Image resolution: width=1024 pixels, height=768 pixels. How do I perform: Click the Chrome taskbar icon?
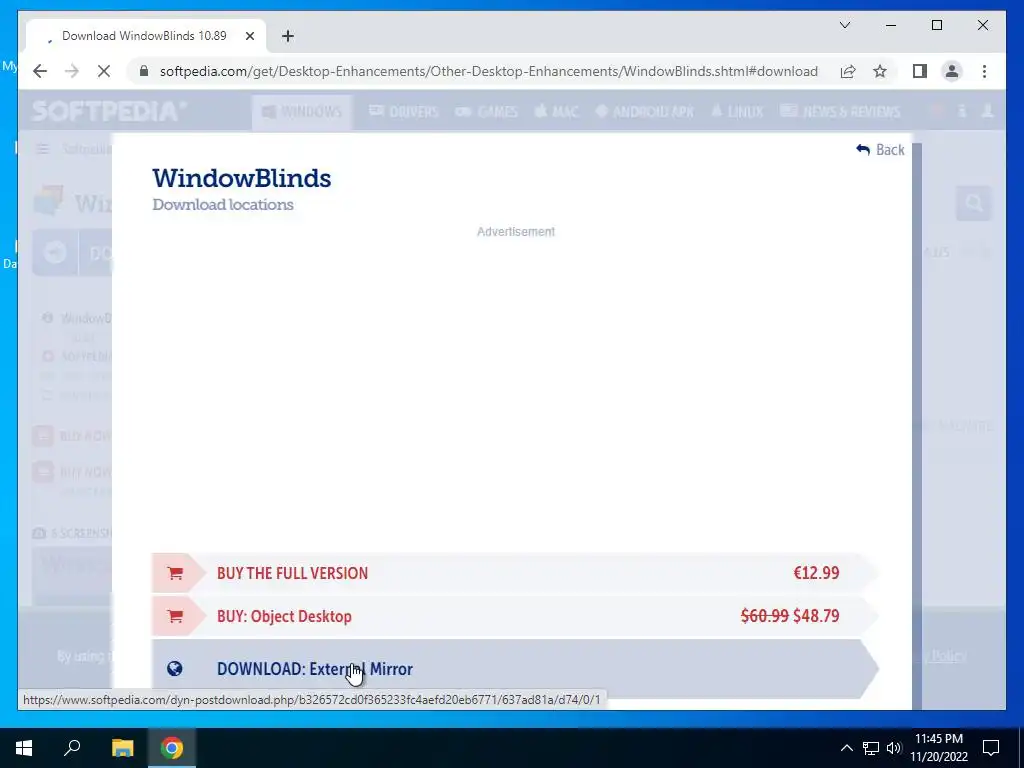coord(172,748)
